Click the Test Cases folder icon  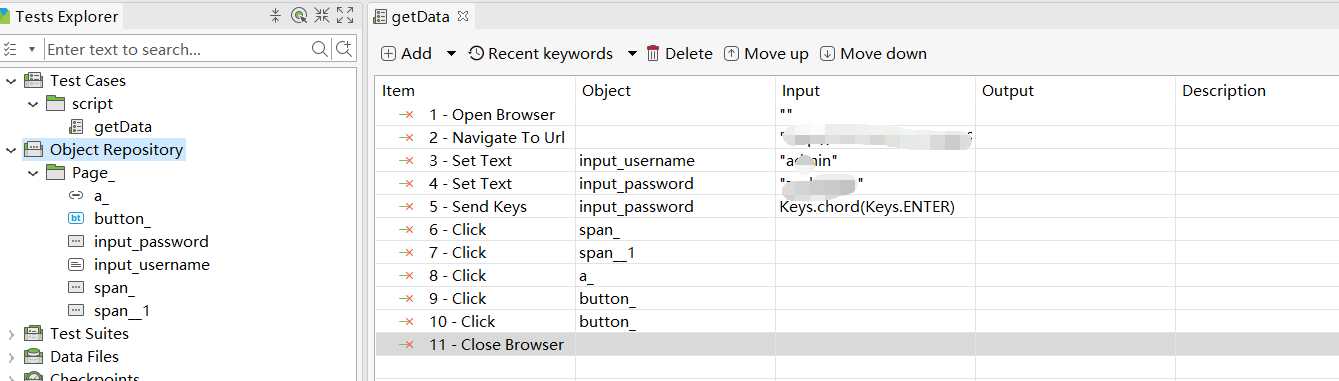tap(34, 80)
